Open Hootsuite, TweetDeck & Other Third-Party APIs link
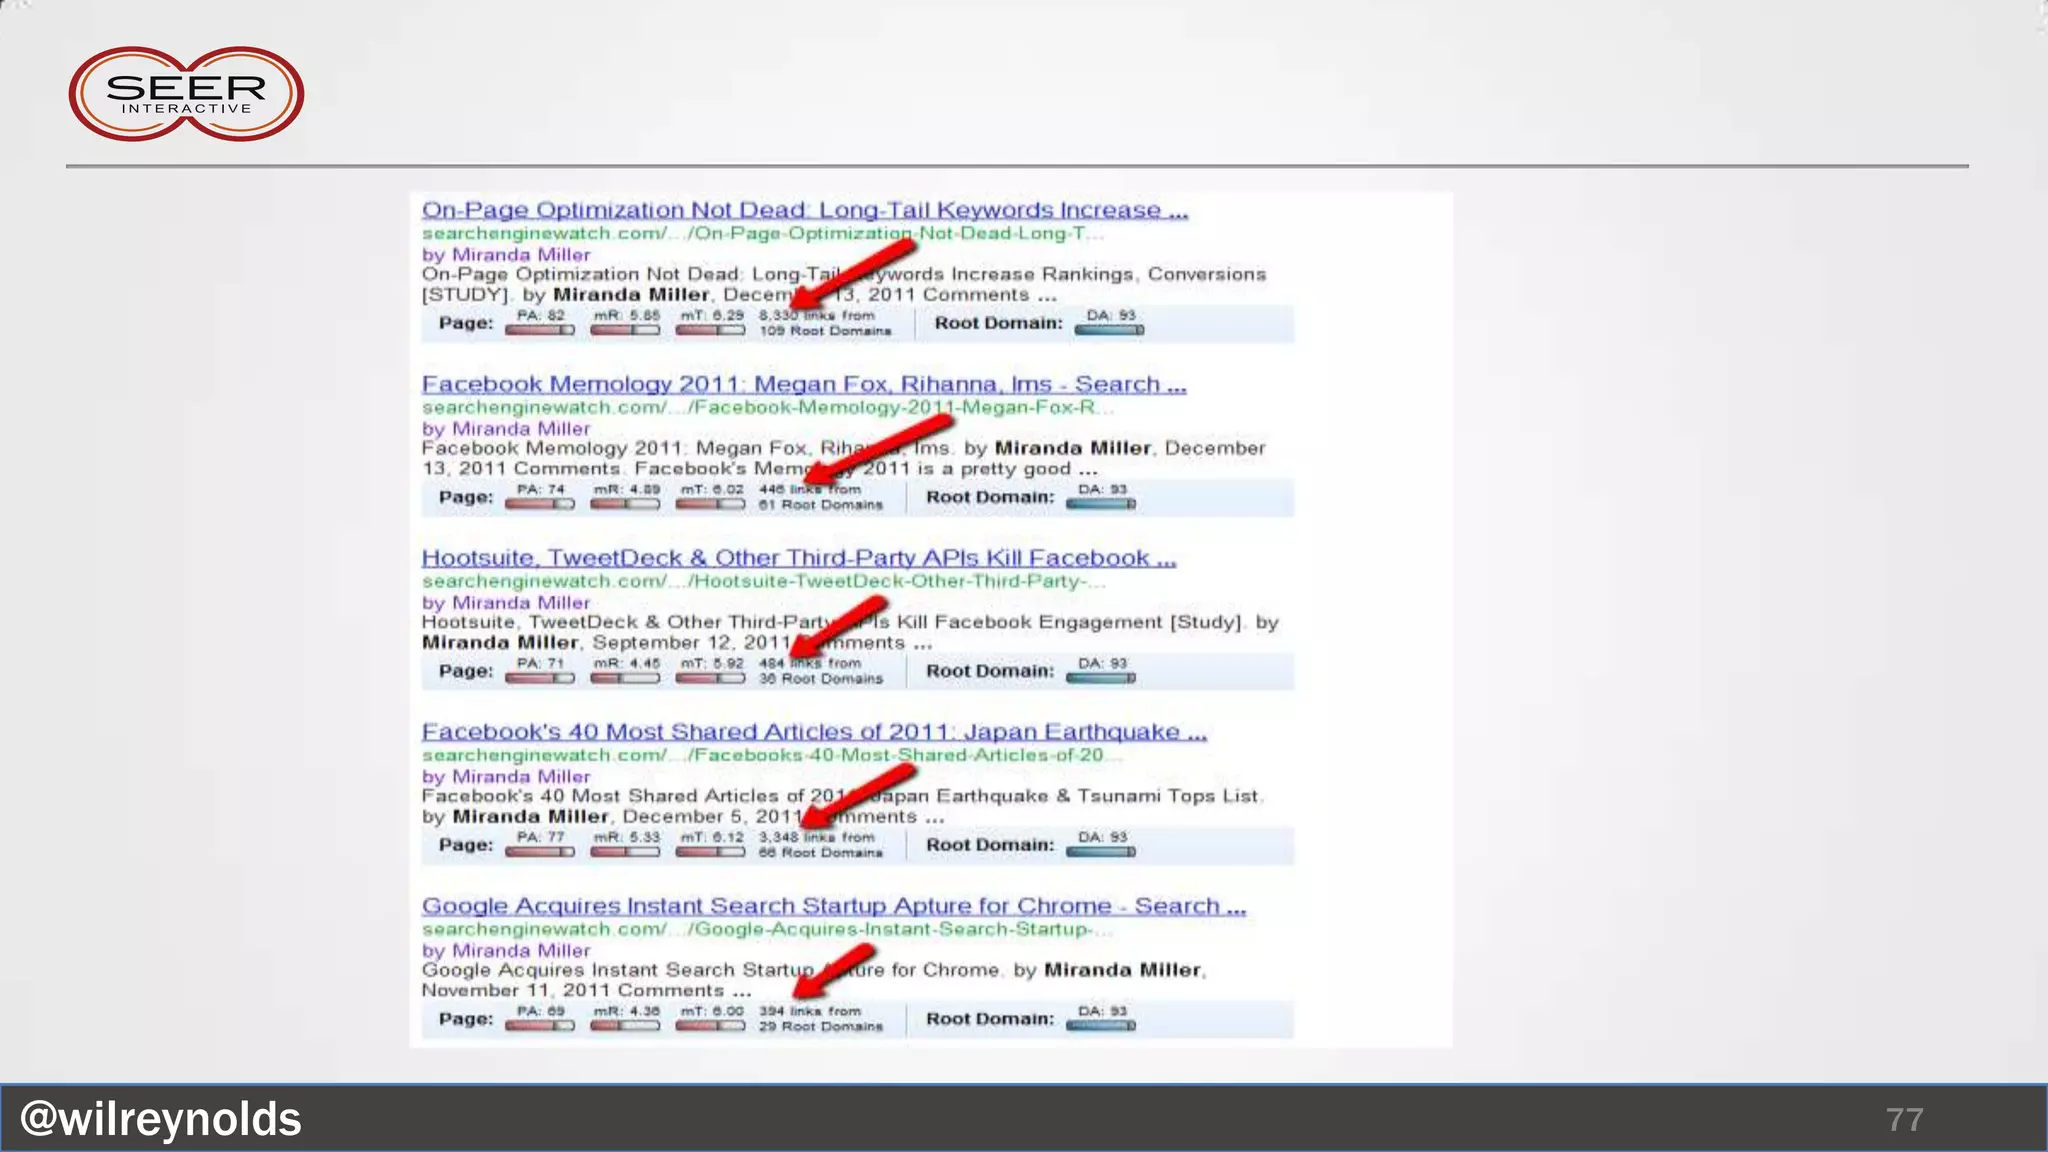The image size is (2048, 1152). tap(798, 558)
